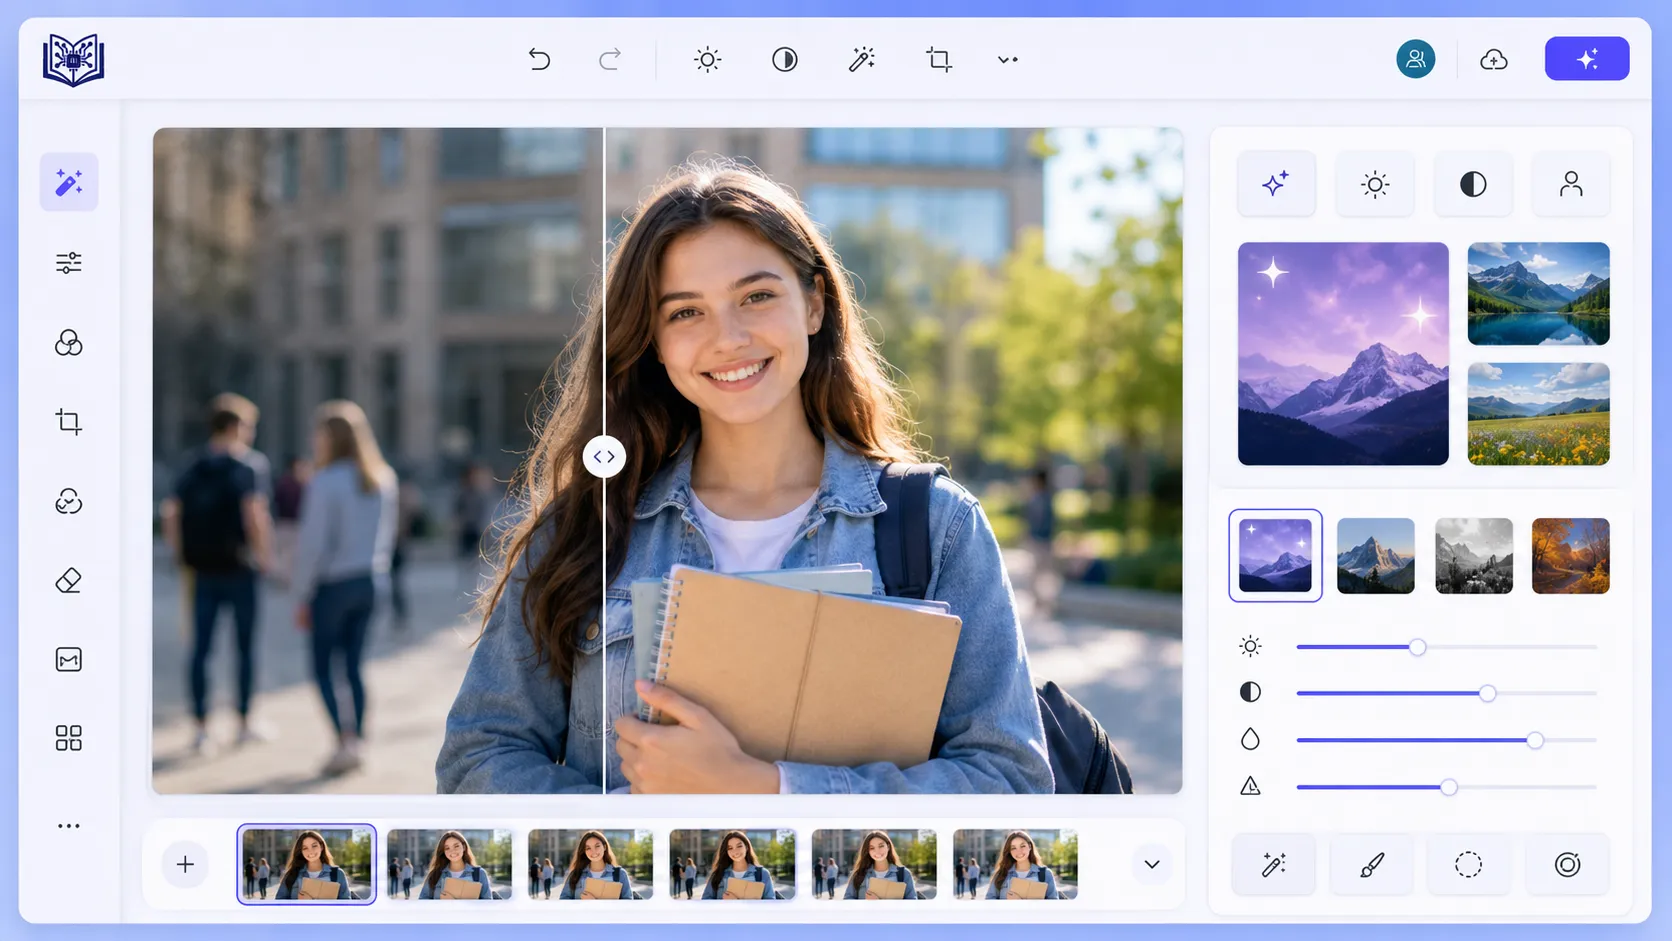Click the magic wand button in bottom-right panel
This screenshot has width=1672, height=941.
(1274, 865)
